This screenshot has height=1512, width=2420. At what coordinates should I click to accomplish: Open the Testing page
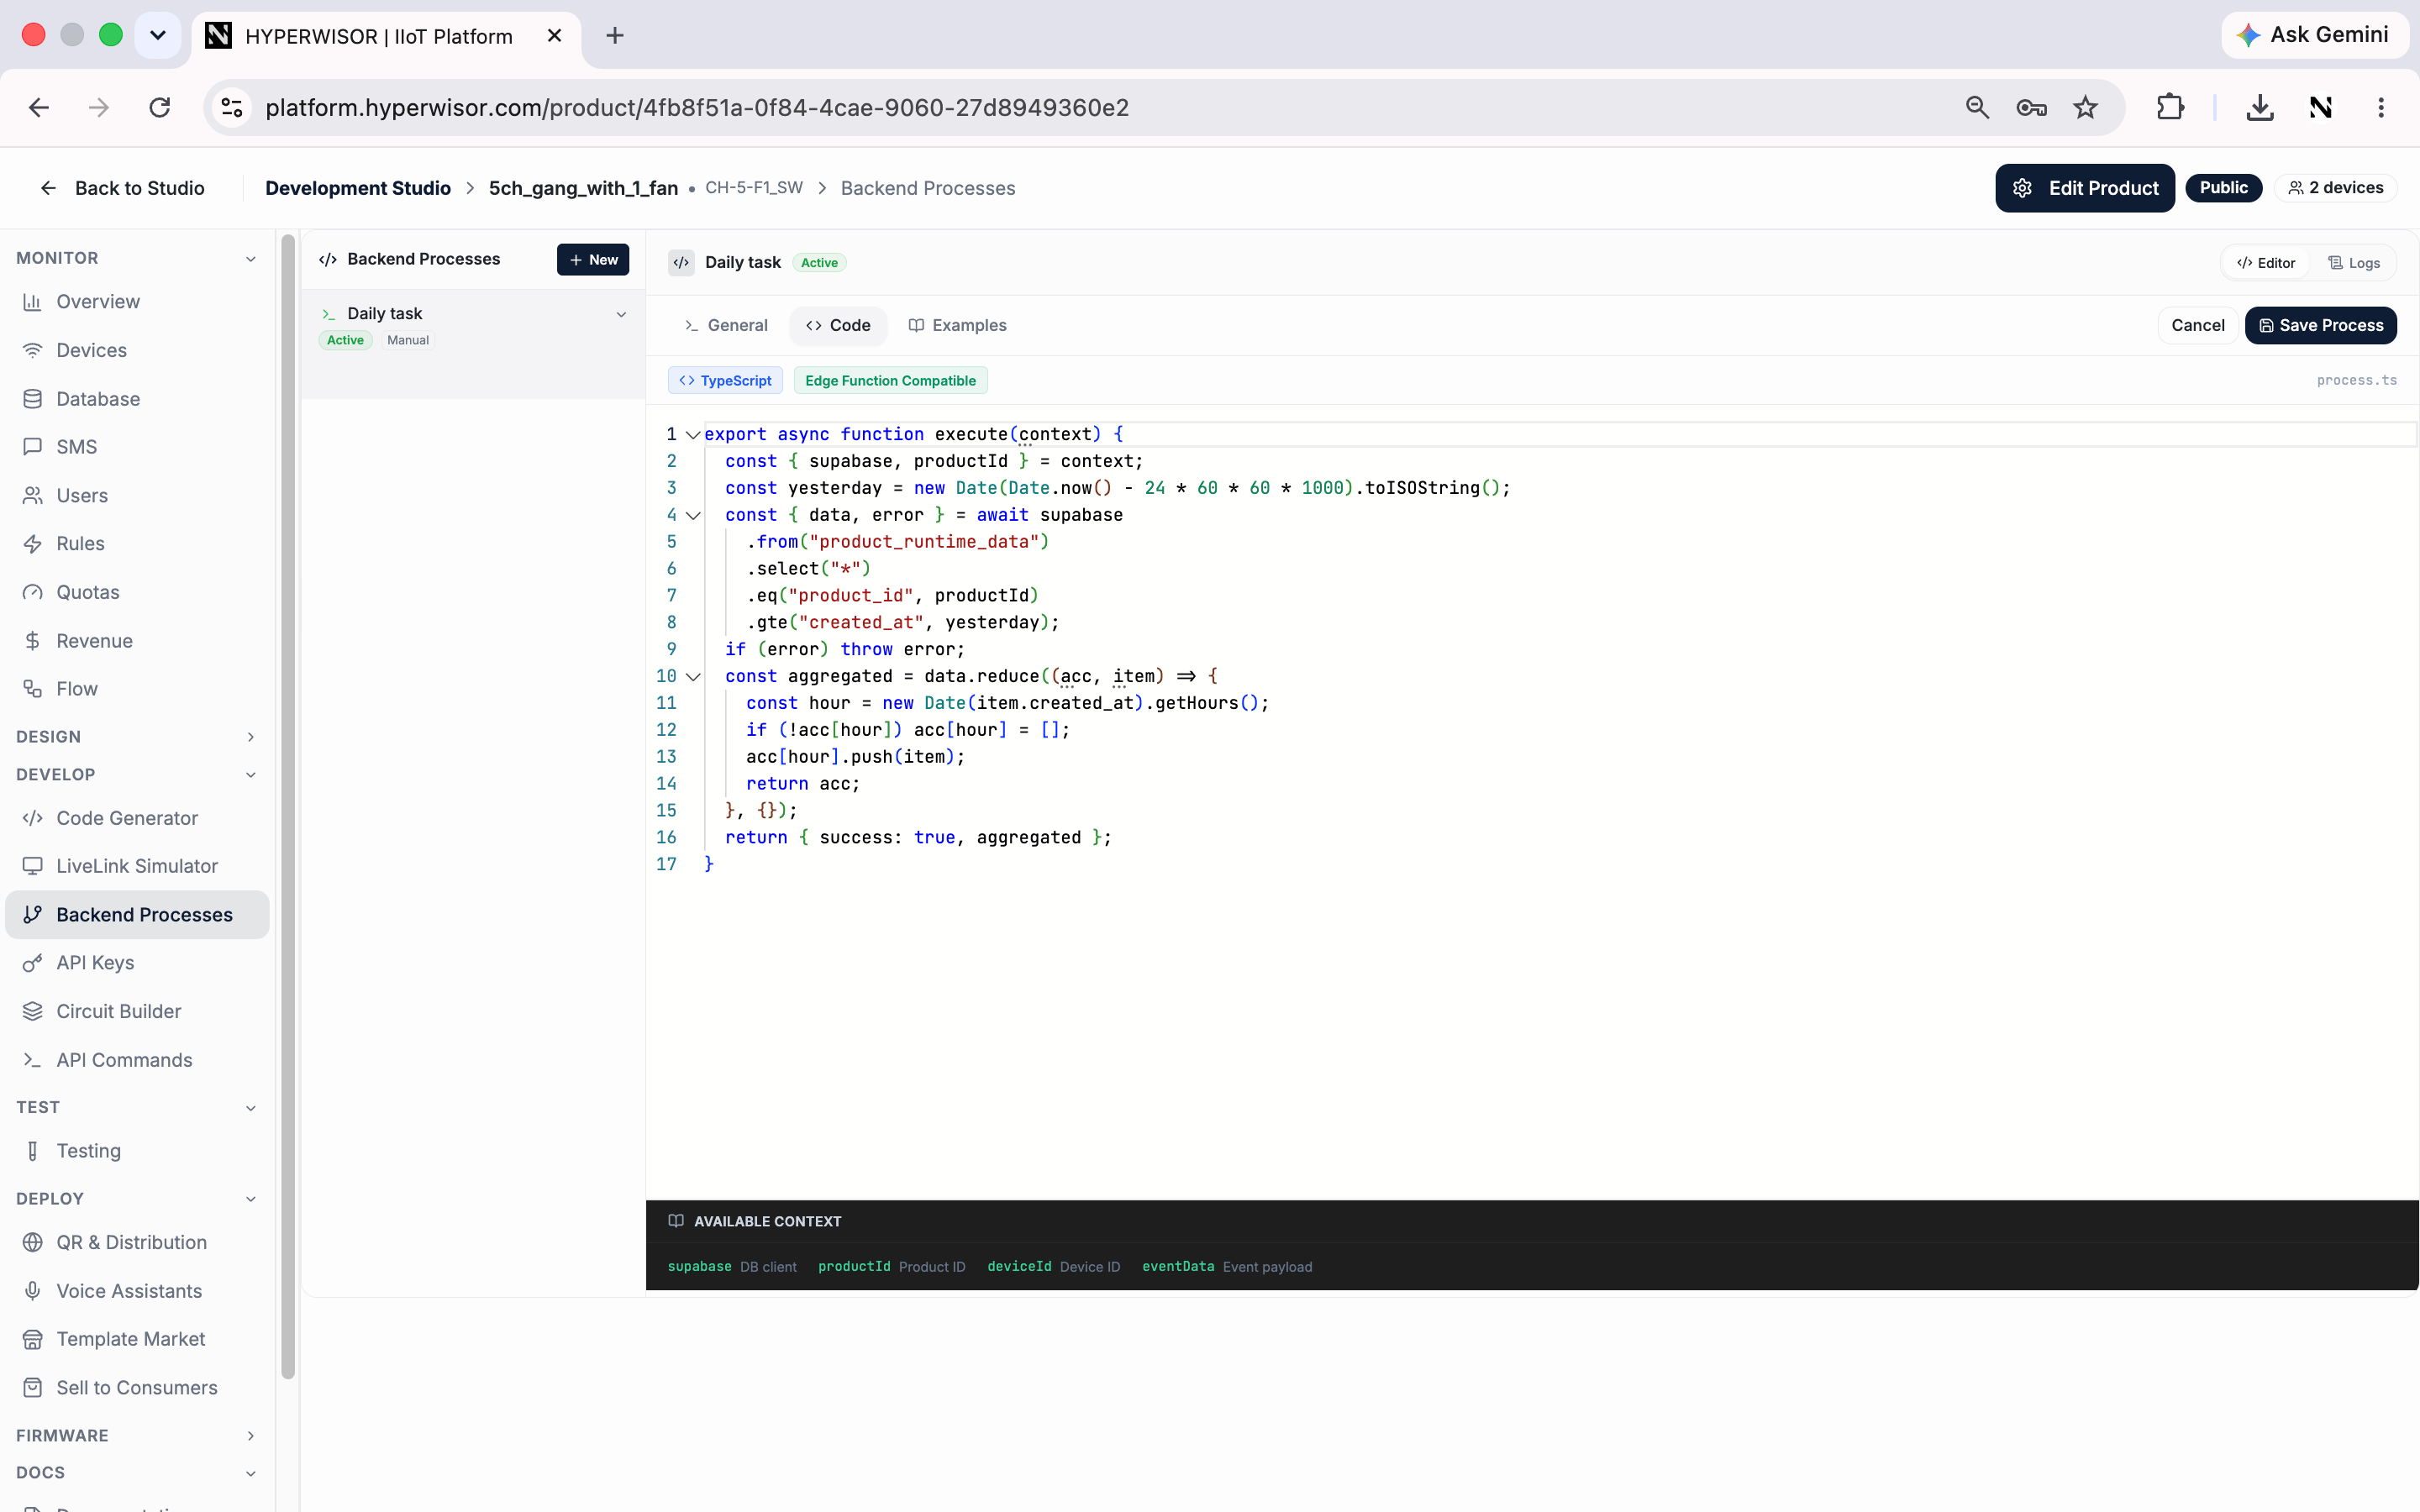pyautogui.click(x=137, y=1150)
